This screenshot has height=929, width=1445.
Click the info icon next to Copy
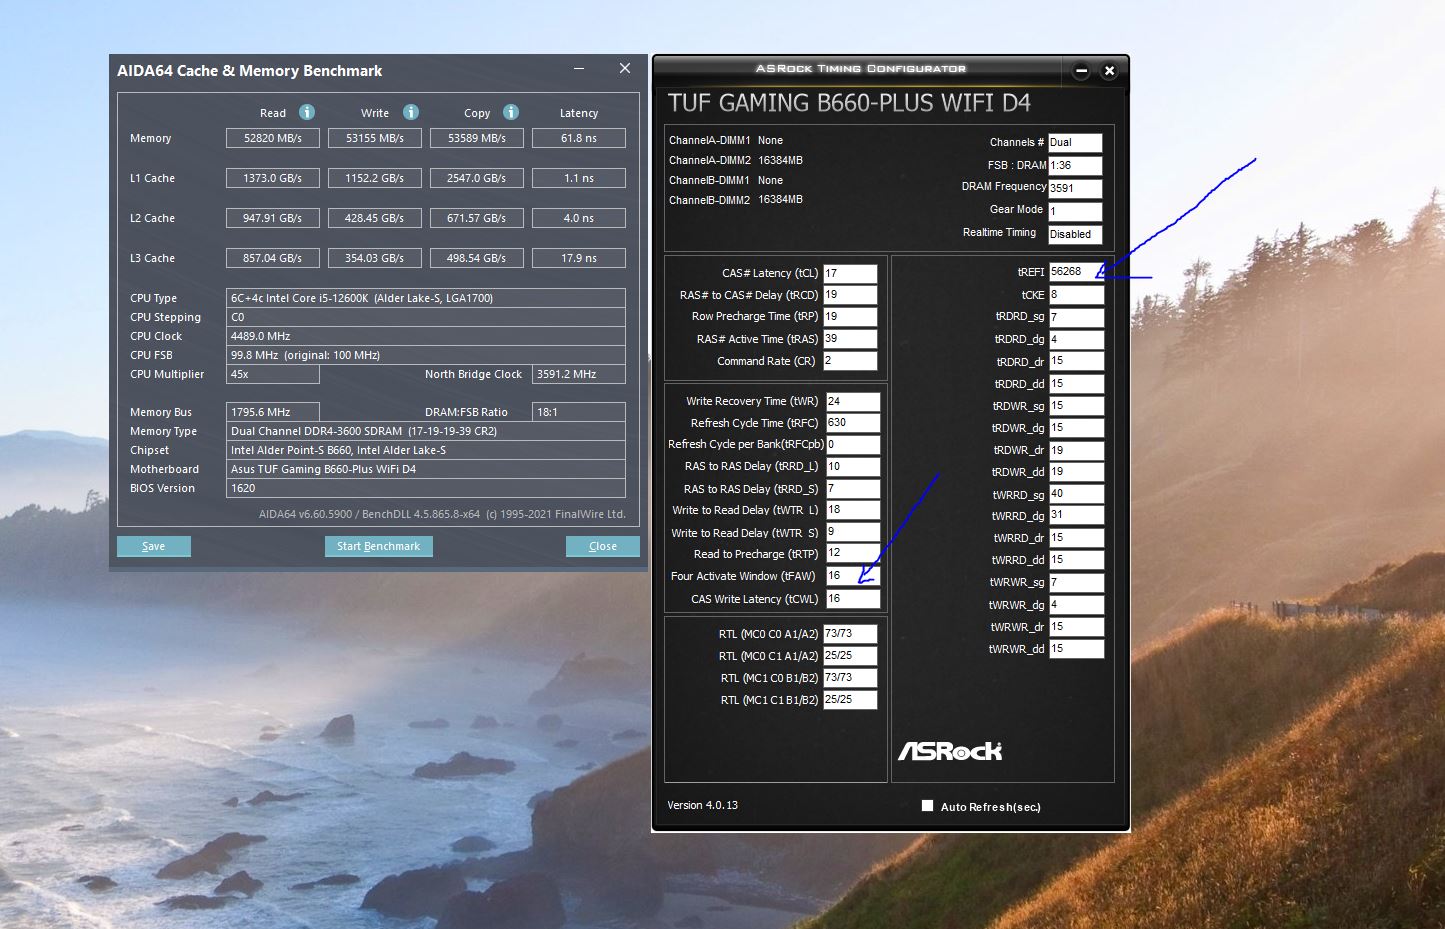(511, 112)
